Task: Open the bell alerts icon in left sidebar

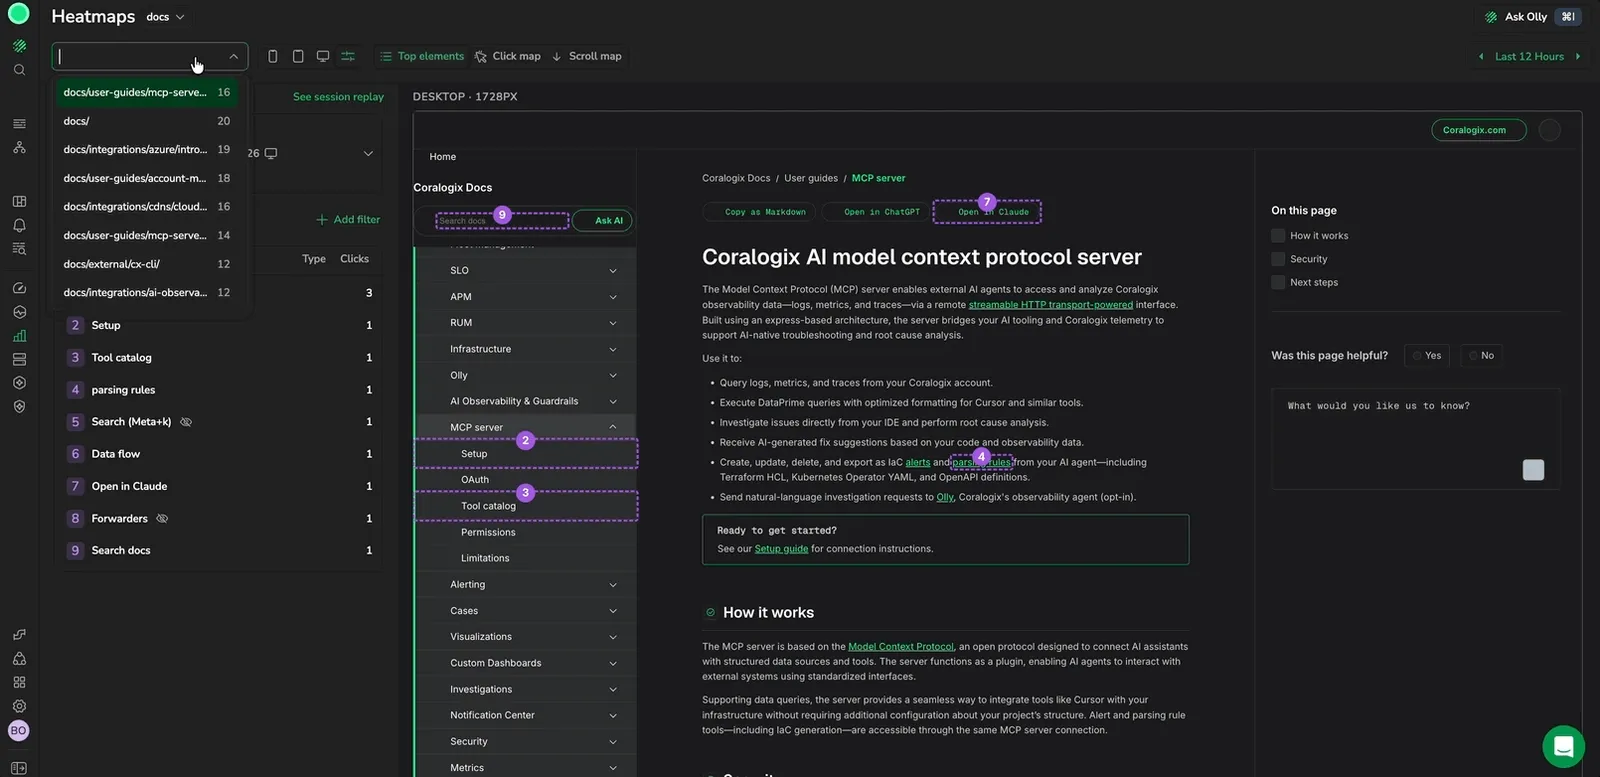Action: tap(19, 225)
